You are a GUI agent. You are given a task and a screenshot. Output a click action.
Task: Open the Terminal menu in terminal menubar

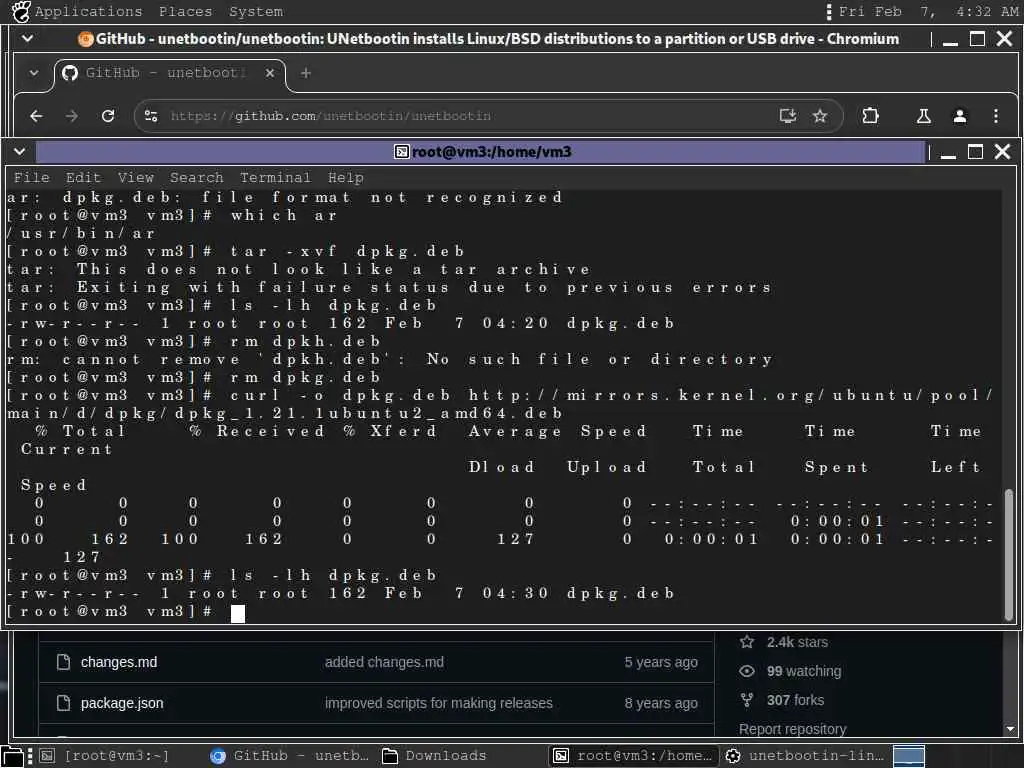(x=275, y=177)
